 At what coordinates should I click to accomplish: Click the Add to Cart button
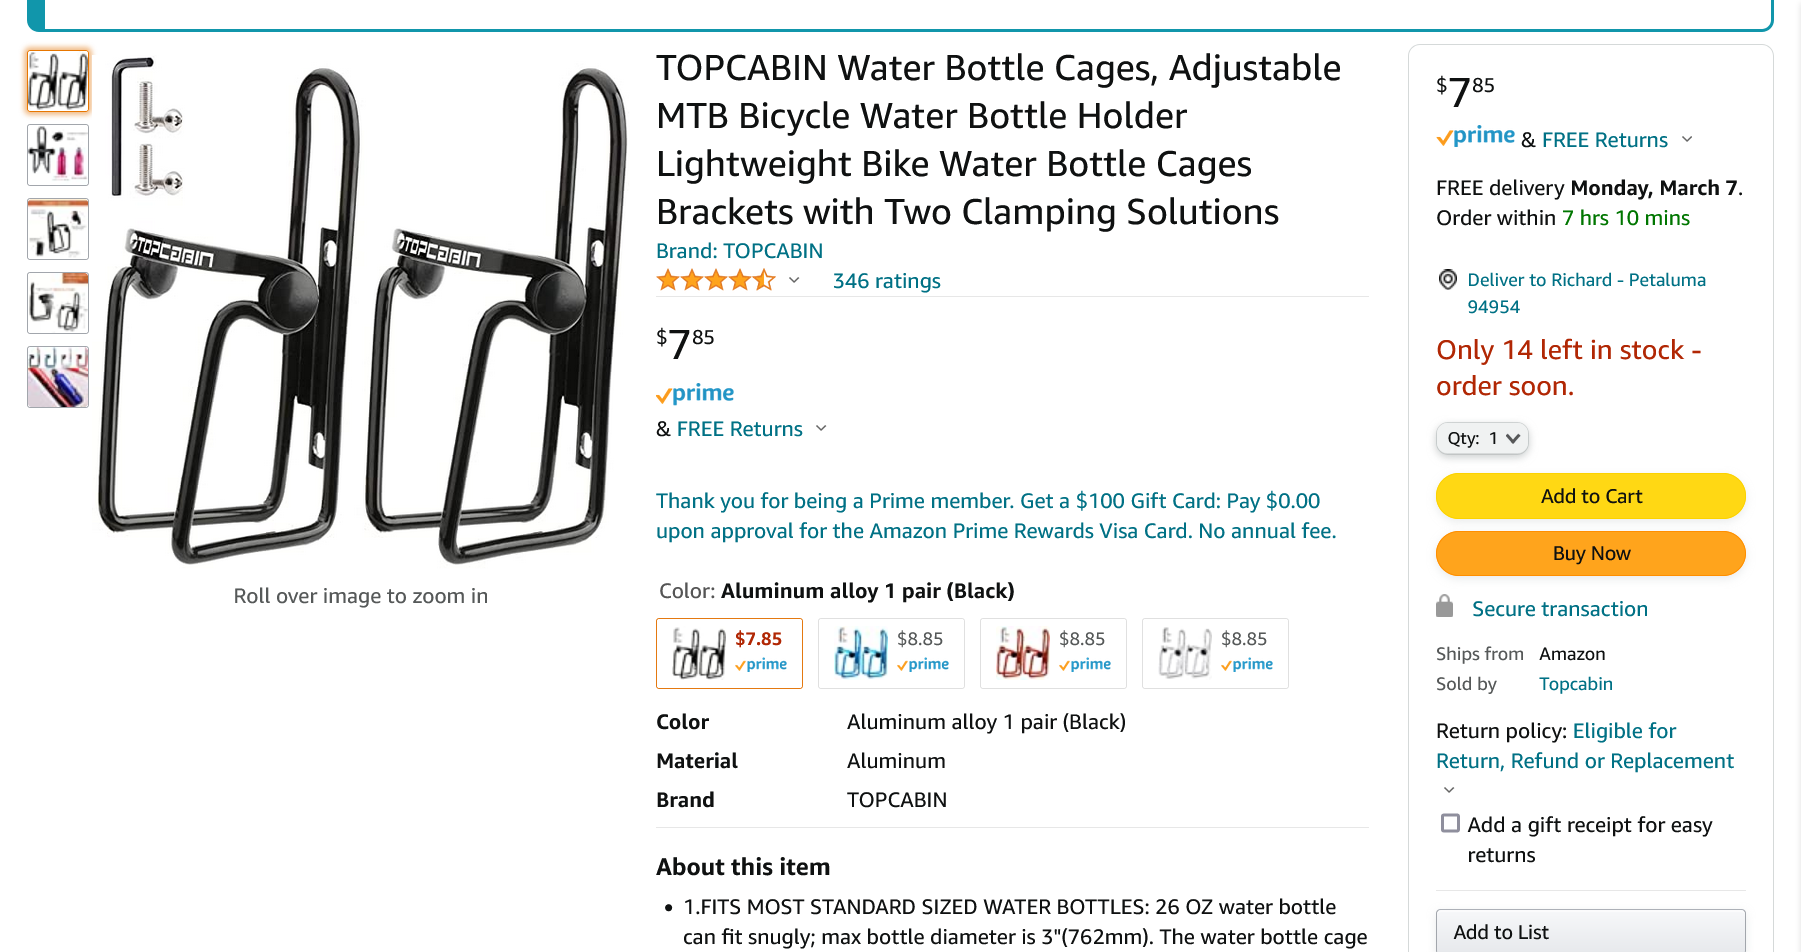(1590, 496)
